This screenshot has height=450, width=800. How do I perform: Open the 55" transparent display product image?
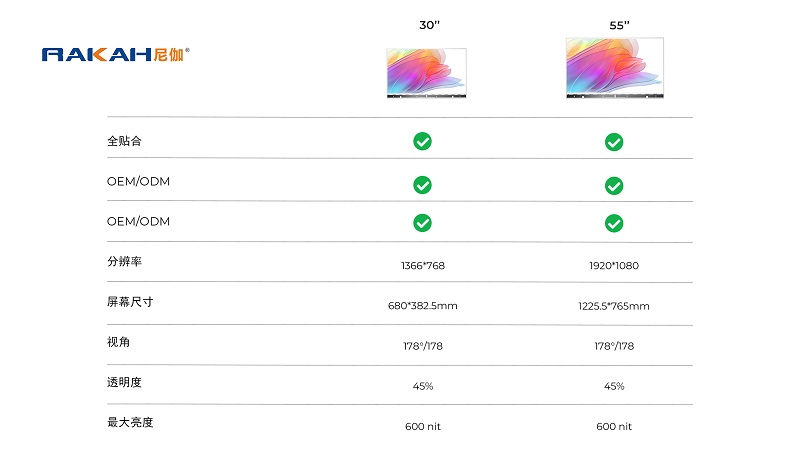click(x=614, y=69)
